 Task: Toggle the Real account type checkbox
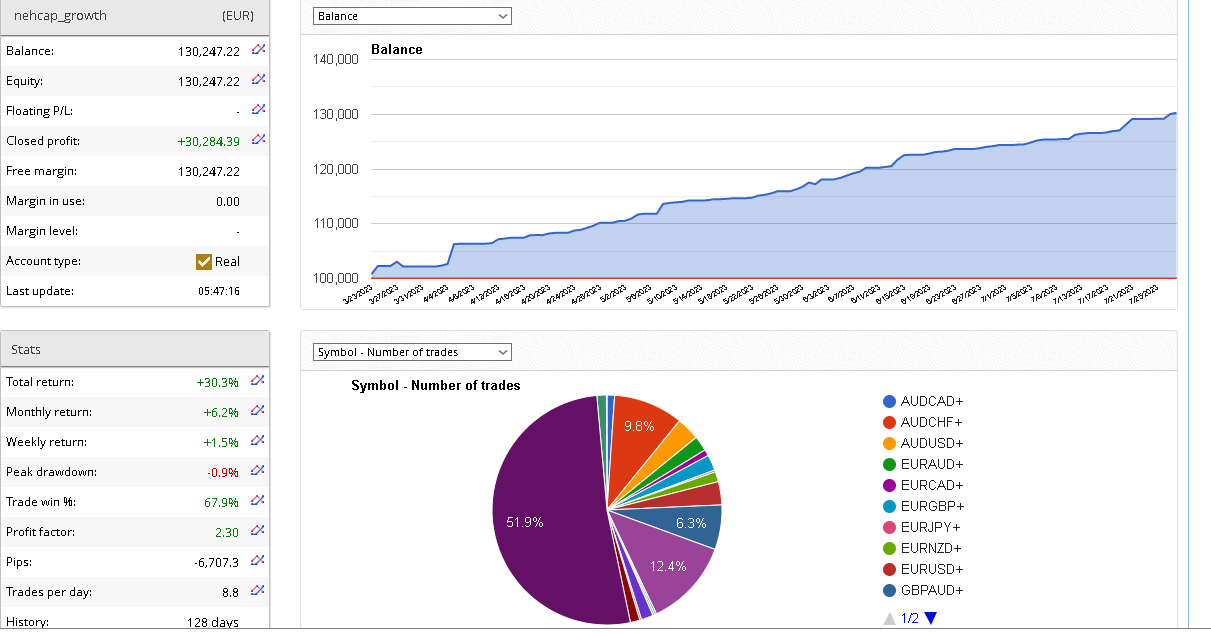pos(204,262)
